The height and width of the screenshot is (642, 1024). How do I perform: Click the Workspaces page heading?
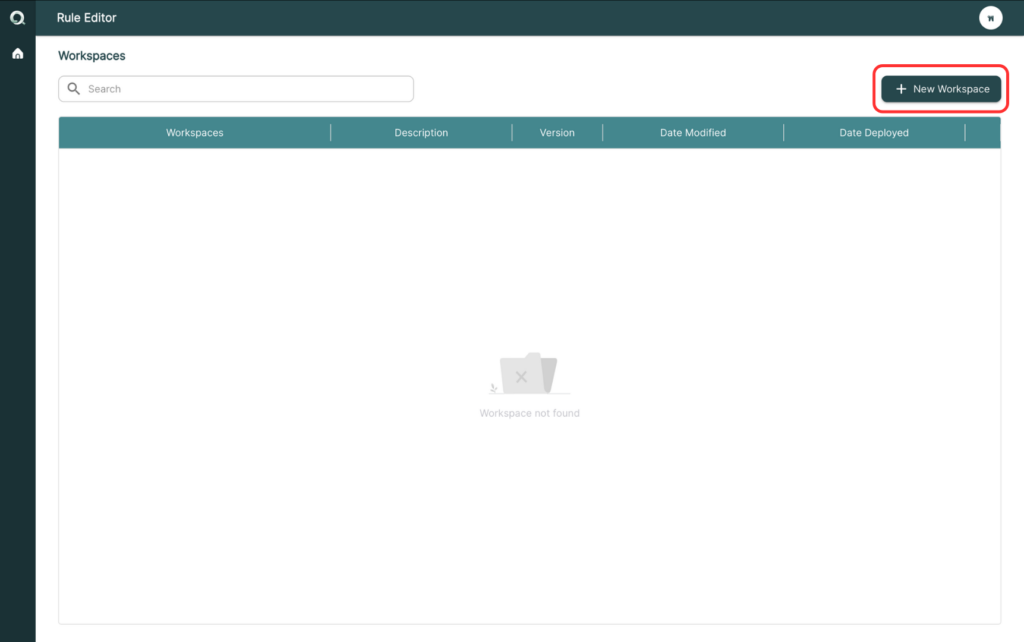[x=91, y=56]
